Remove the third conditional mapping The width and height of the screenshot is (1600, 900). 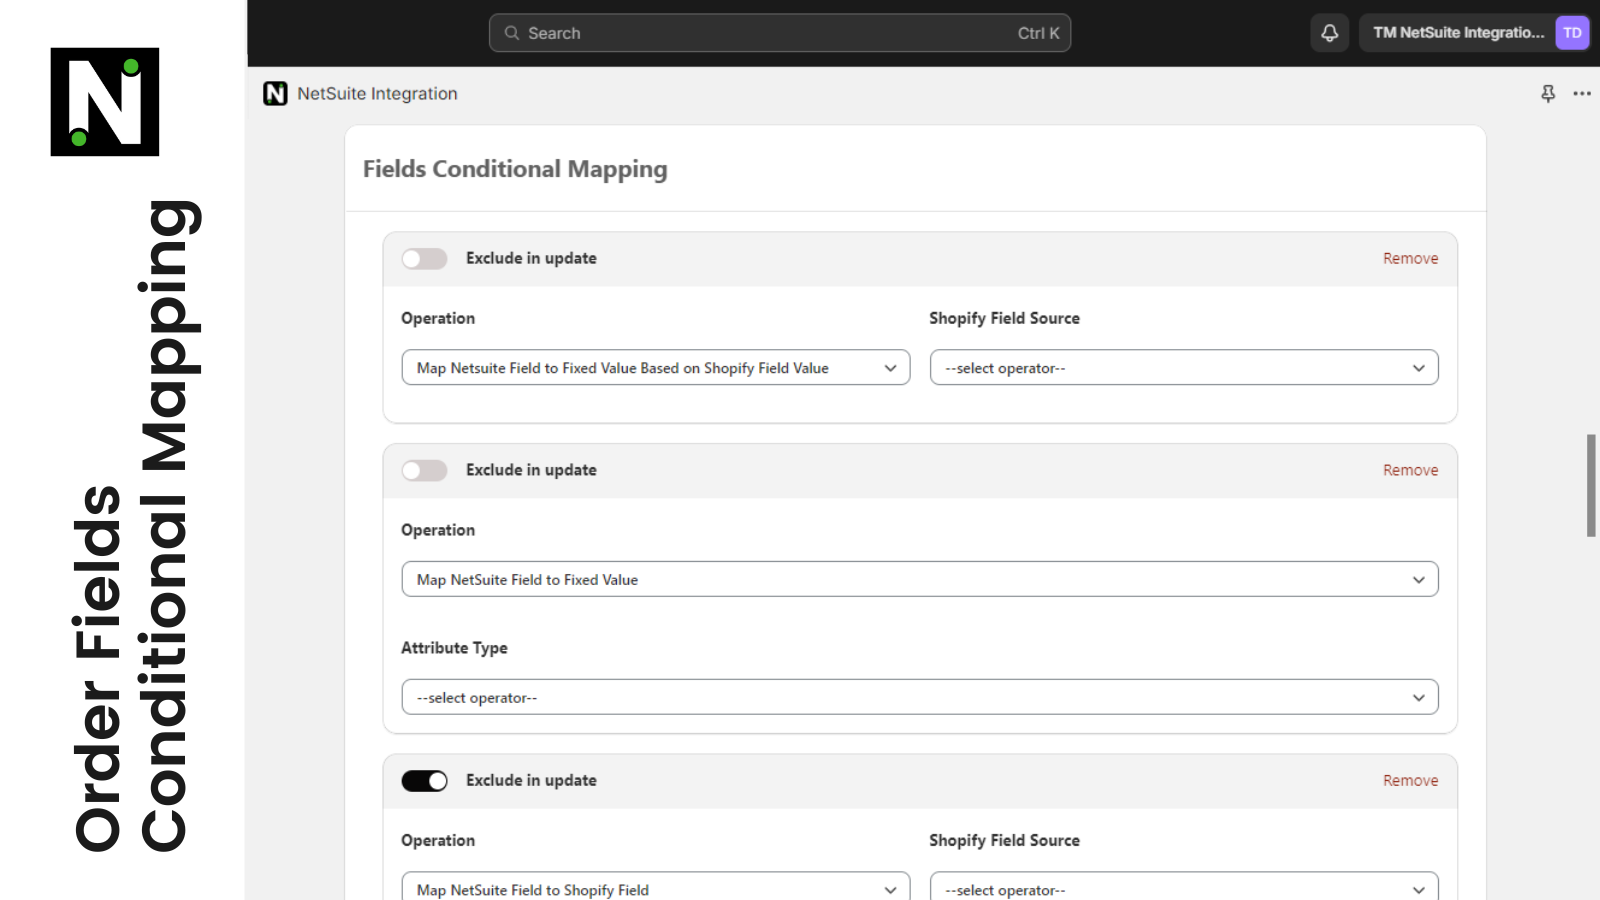pos(1410,780)
